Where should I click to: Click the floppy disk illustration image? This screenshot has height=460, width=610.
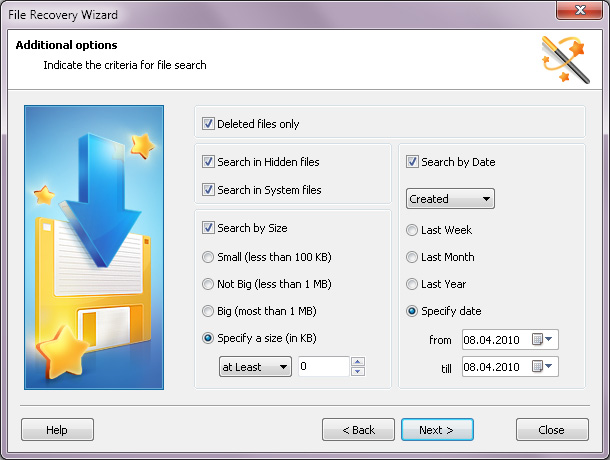94,247
